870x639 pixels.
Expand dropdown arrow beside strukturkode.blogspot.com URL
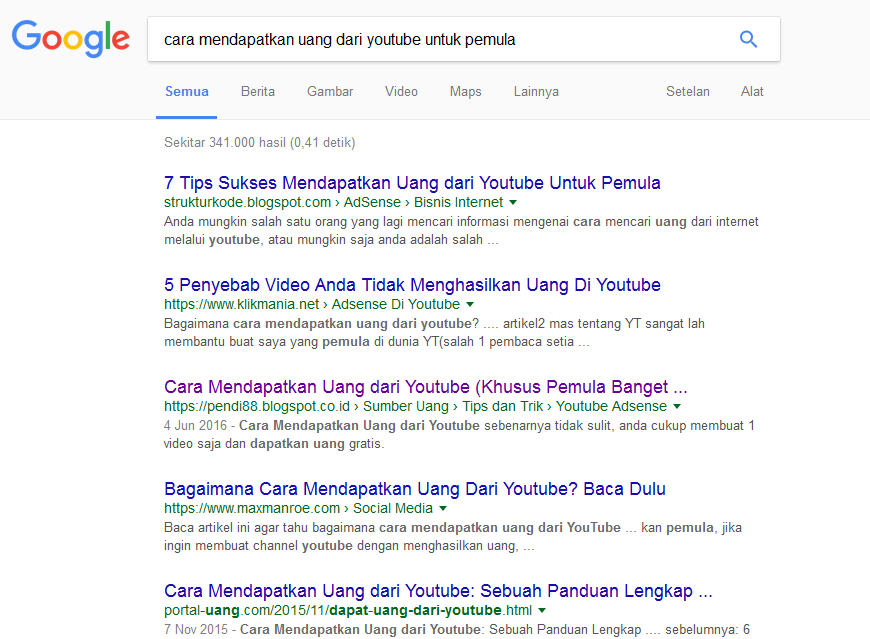point(513,202)
